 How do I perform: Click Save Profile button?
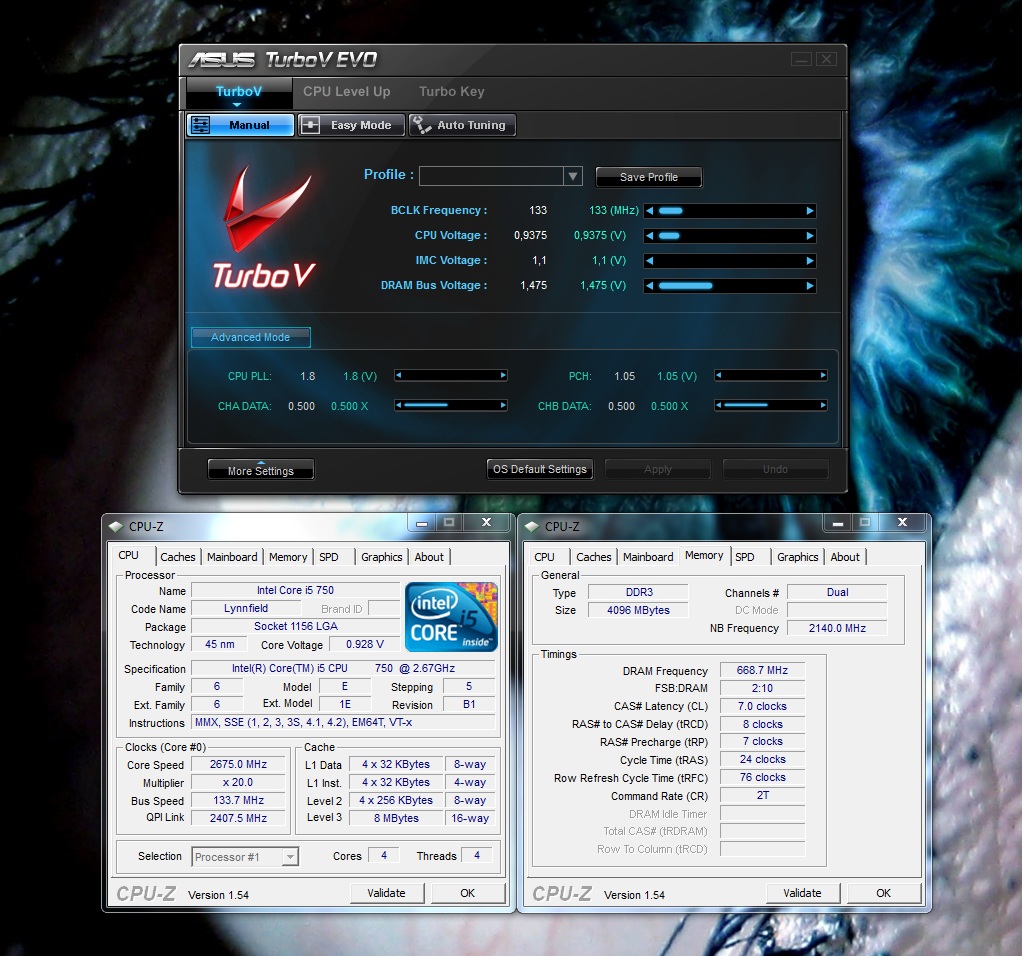(649, 177)
